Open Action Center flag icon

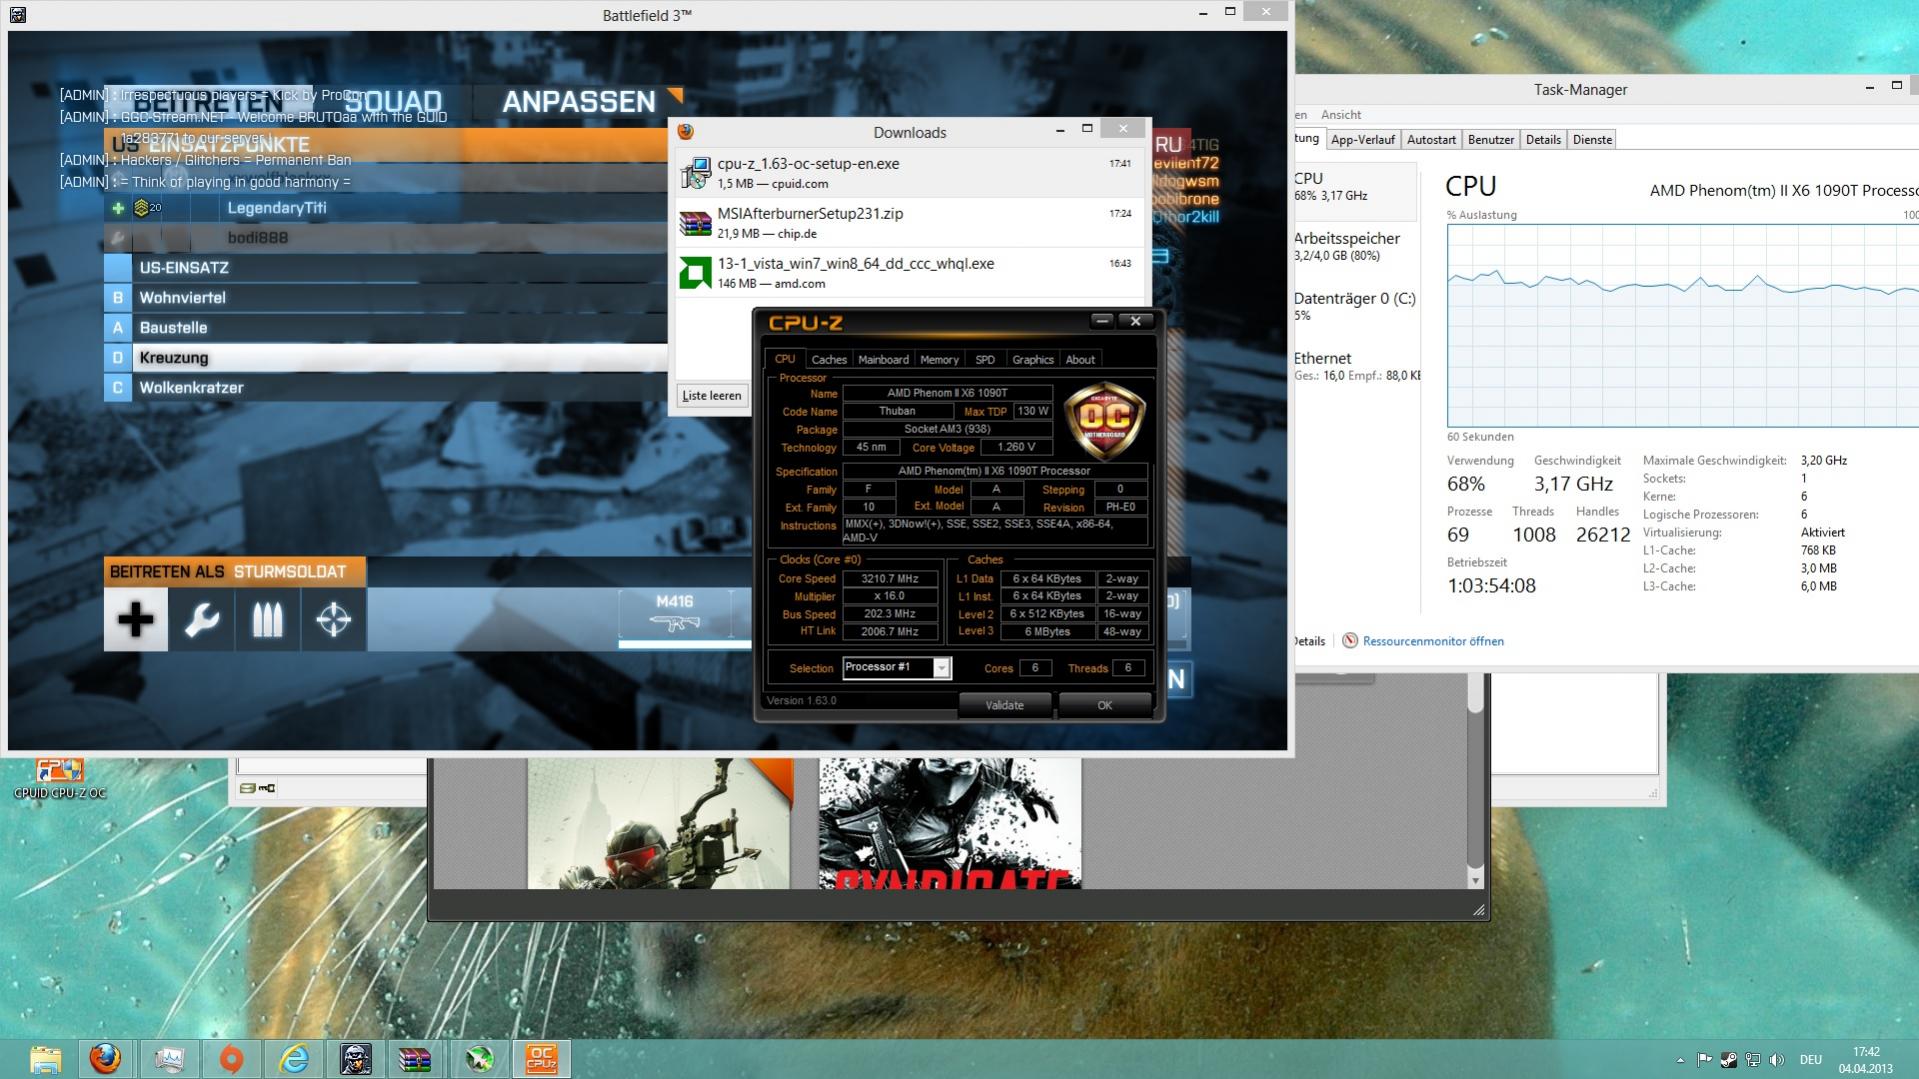click(x=1704, y=1060)
